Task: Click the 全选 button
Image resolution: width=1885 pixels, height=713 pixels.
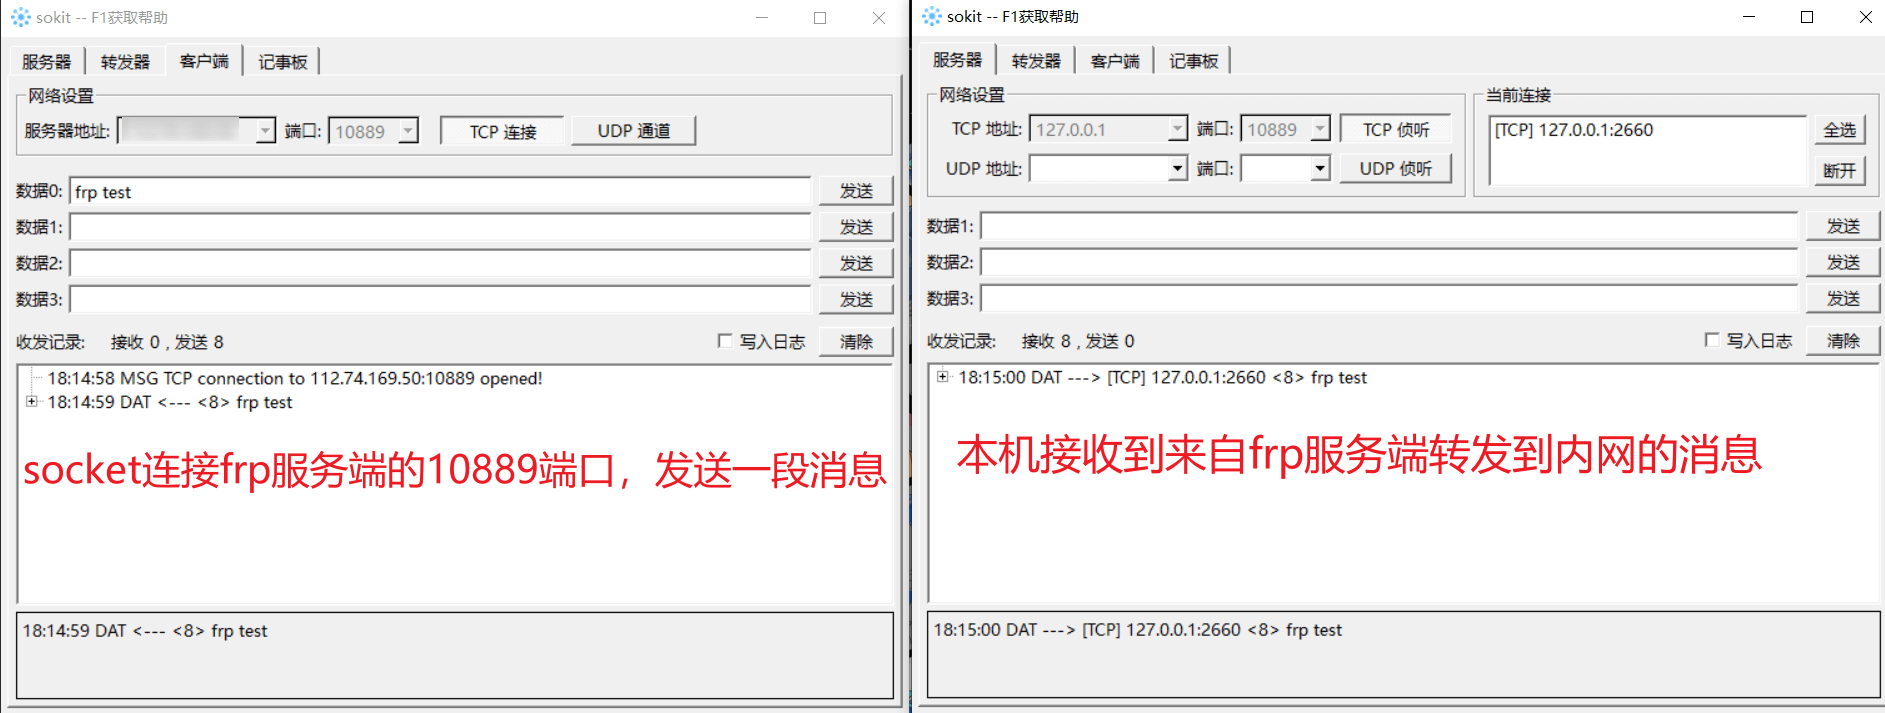Action: (1839, 130)
